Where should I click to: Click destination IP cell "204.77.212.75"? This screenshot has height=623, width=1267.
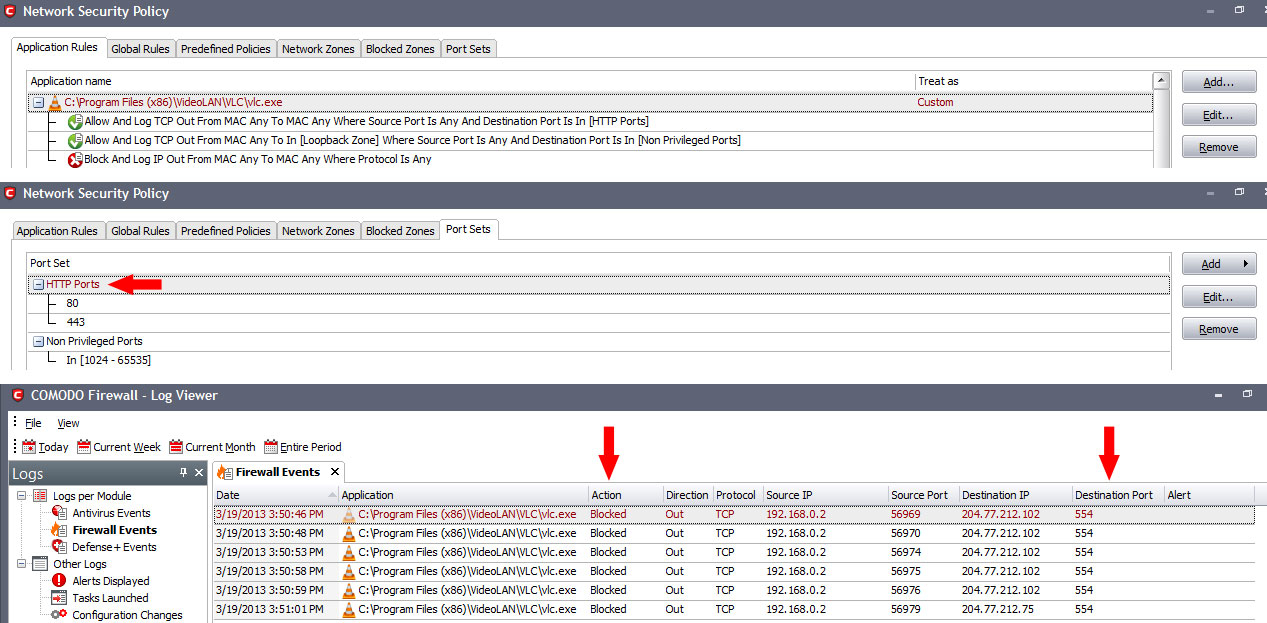tap(998, 609)
